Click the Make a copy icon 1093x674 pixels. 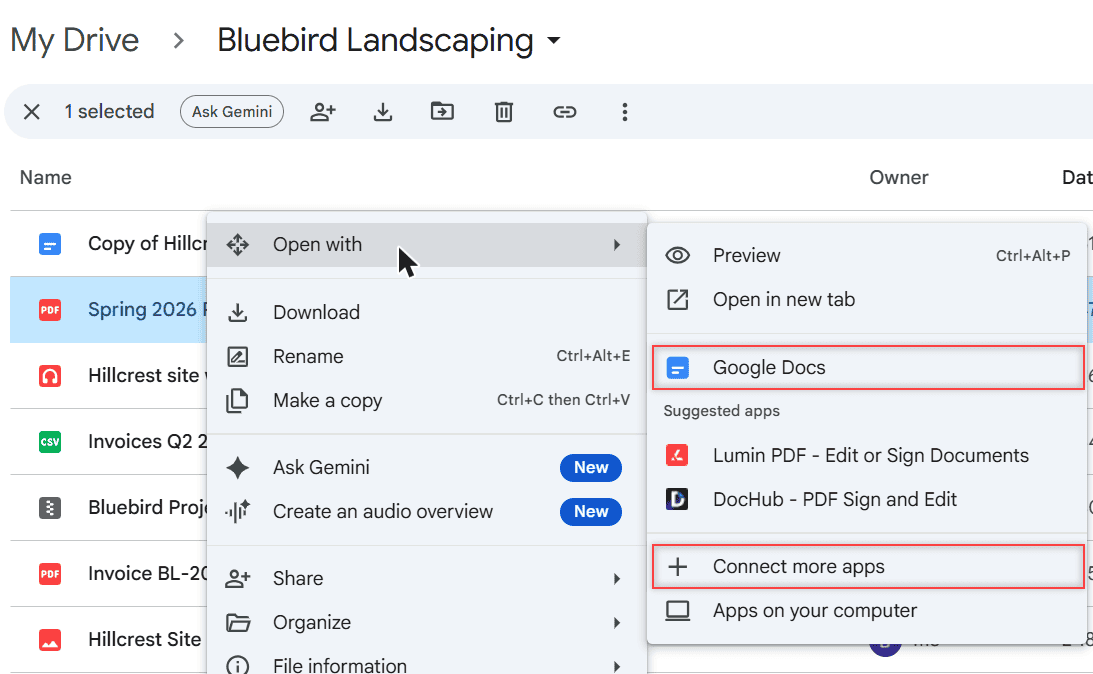click(237, 401)
